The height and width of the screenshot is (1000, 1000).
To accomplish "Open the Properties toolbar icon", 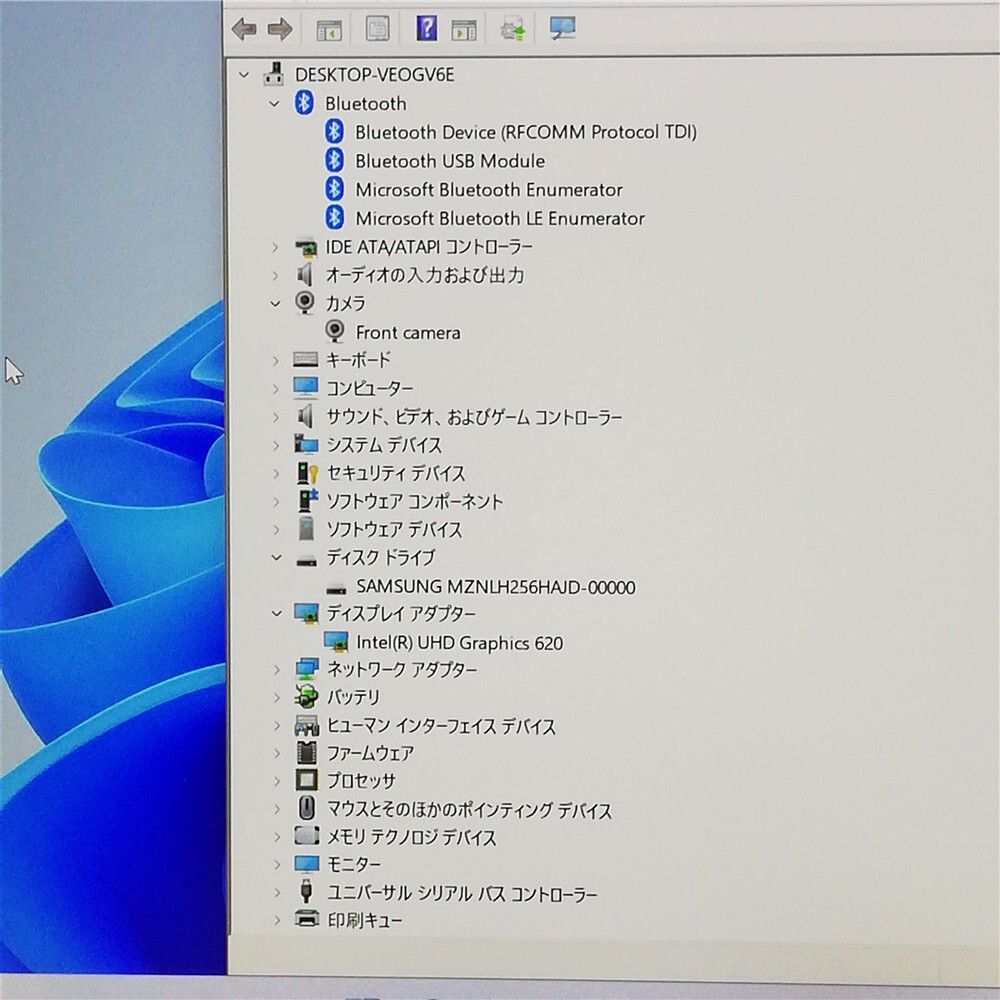I will [x=378, y=29].
